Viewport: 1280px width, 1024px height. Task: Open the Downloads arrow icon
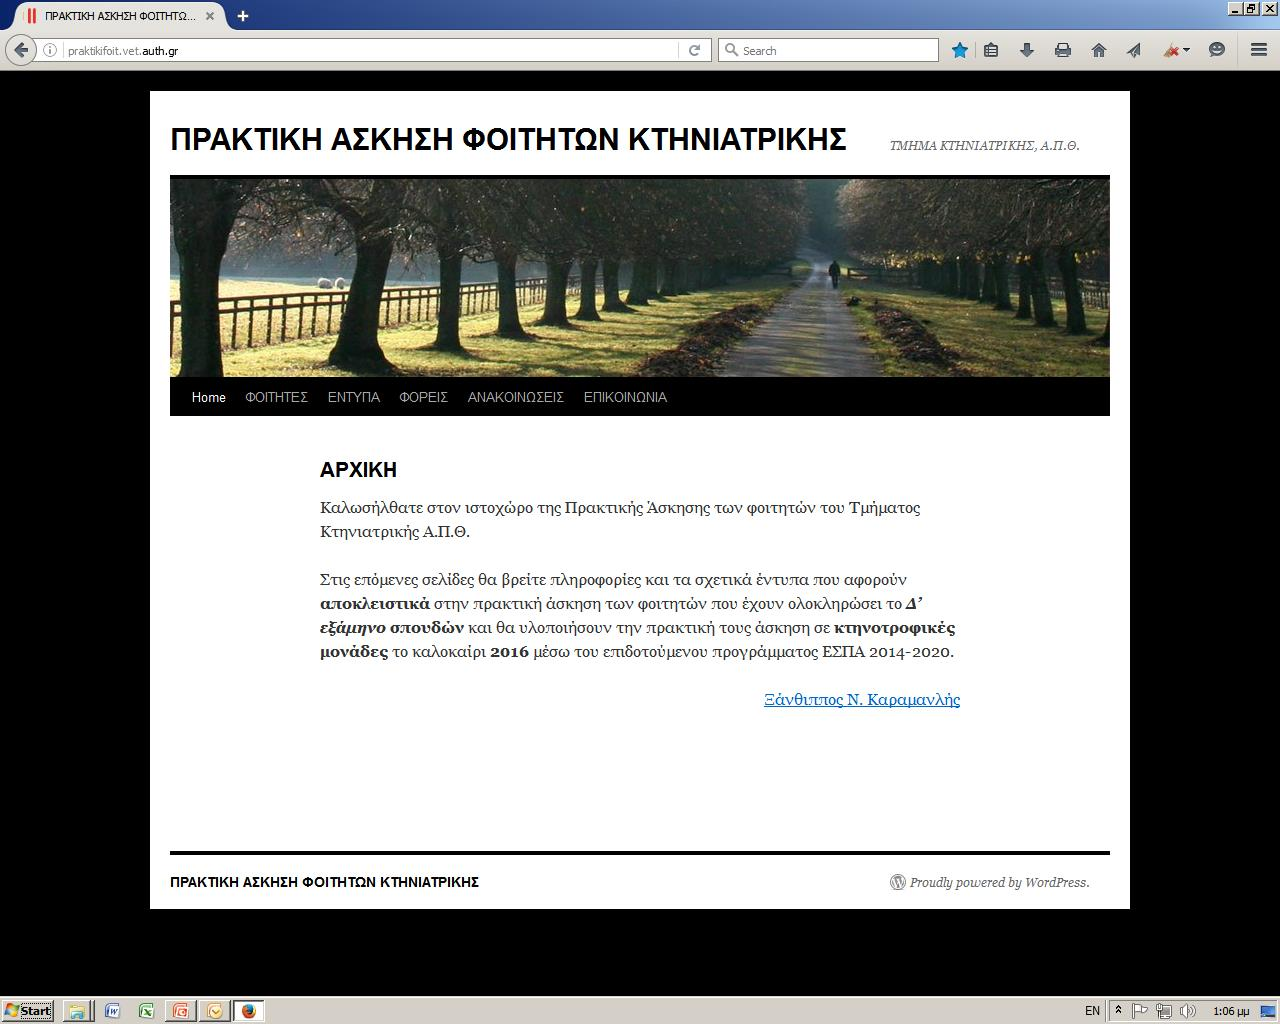(x=1027, y=50)
